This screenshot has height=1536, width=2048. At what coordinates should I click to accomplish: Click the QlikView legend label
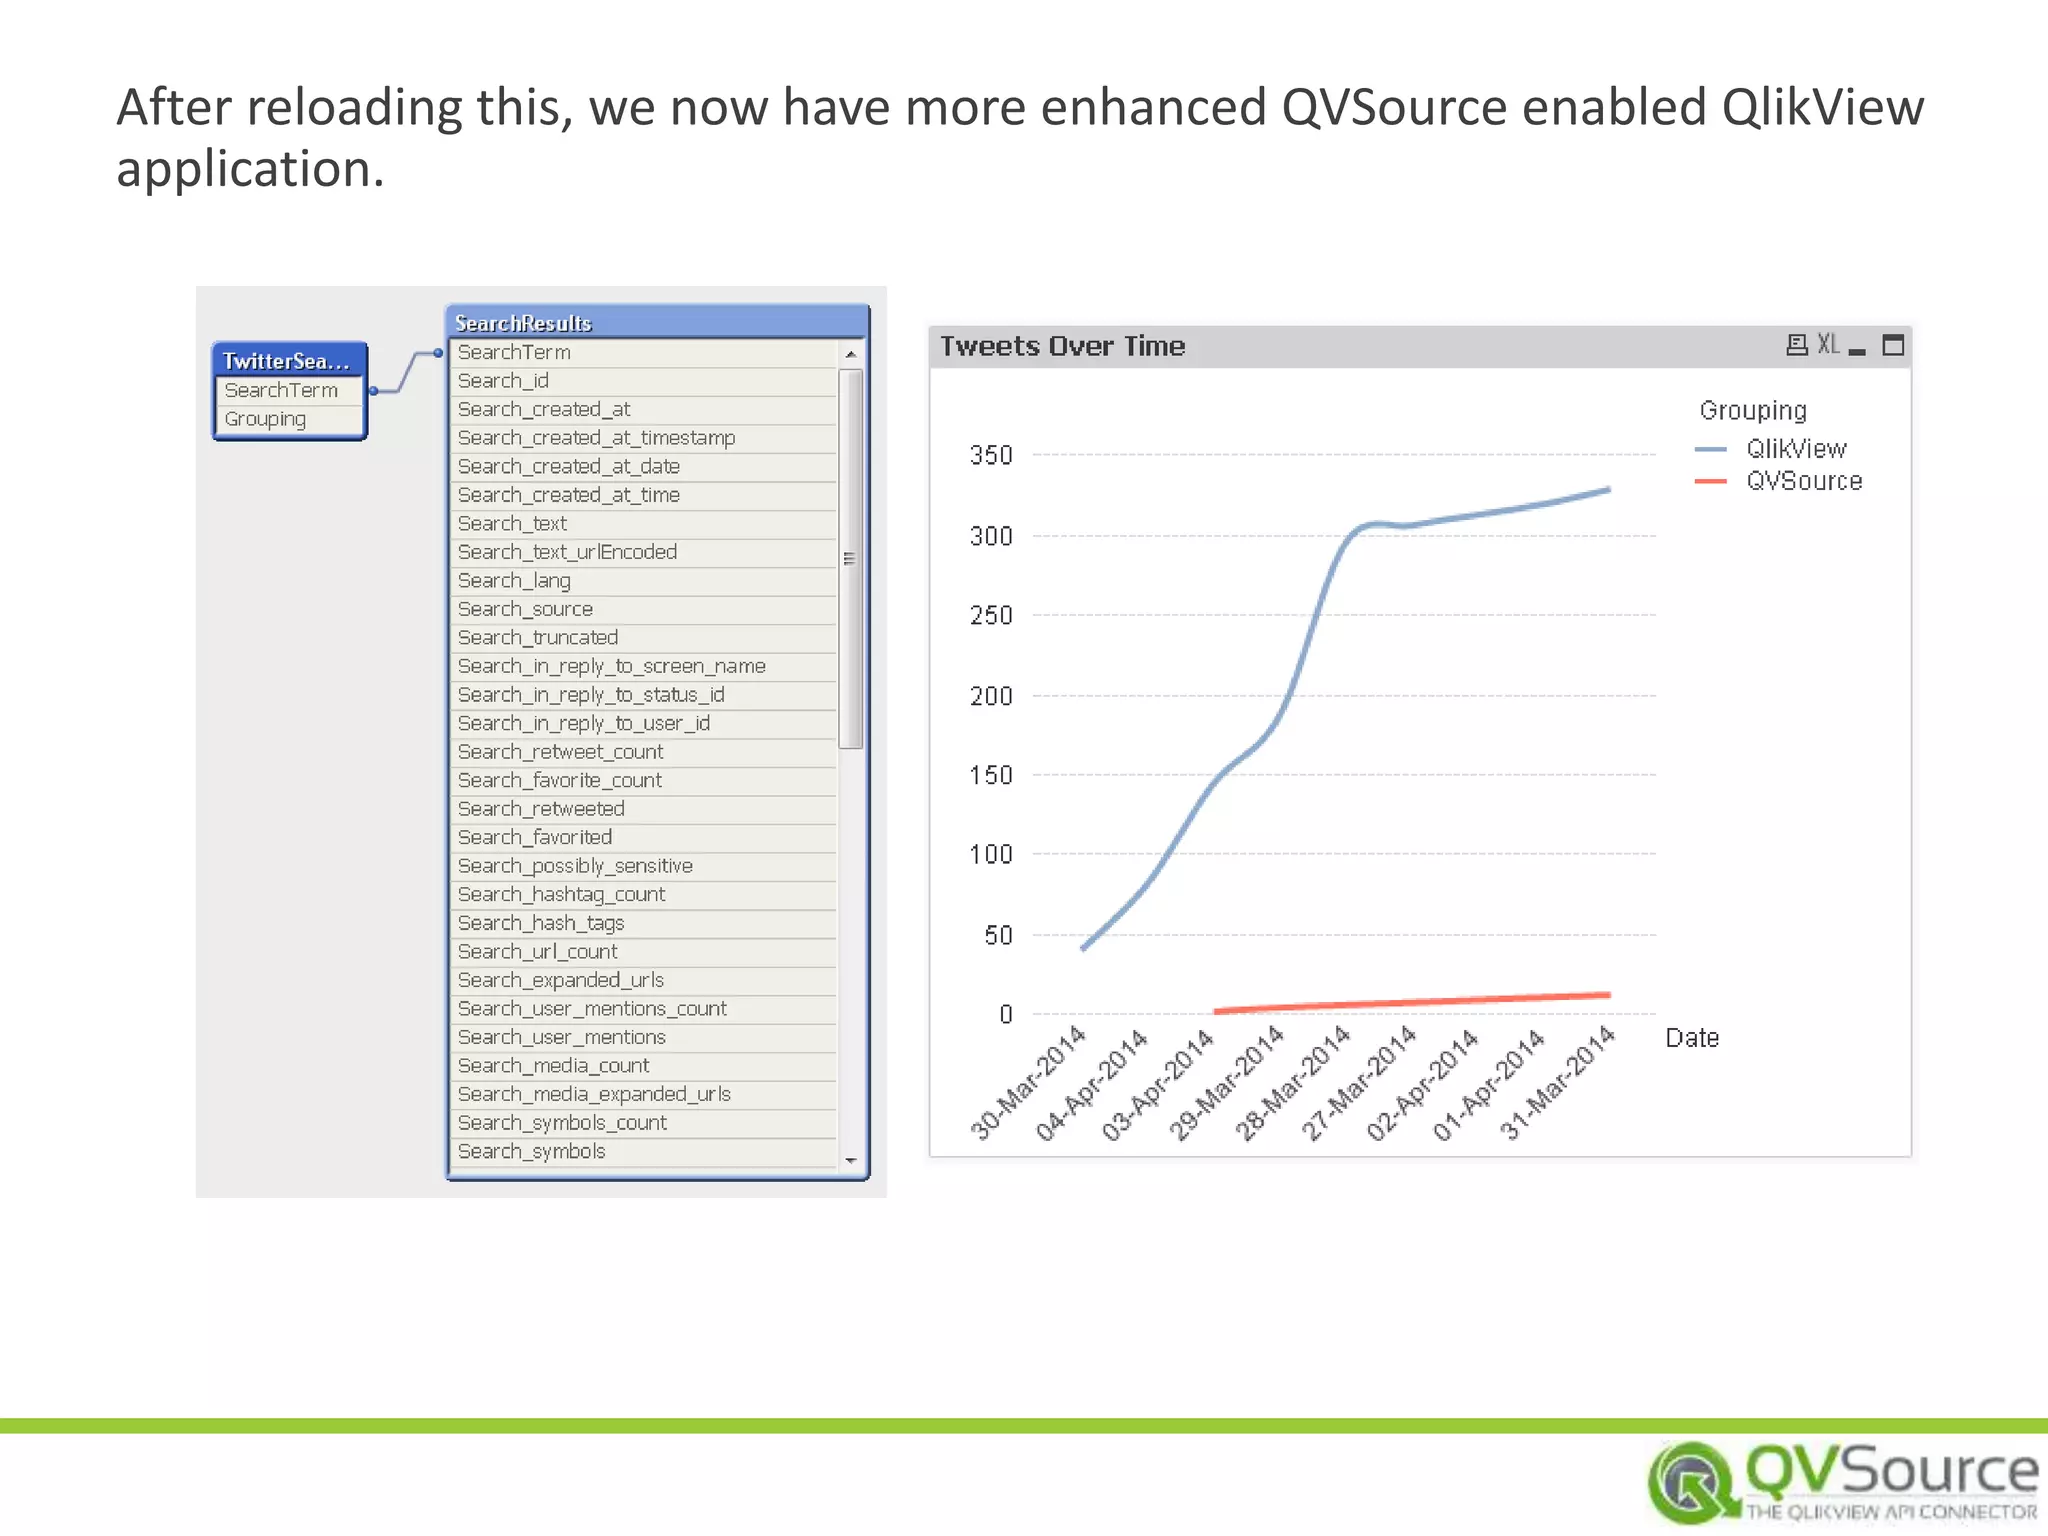[1796, 449]
